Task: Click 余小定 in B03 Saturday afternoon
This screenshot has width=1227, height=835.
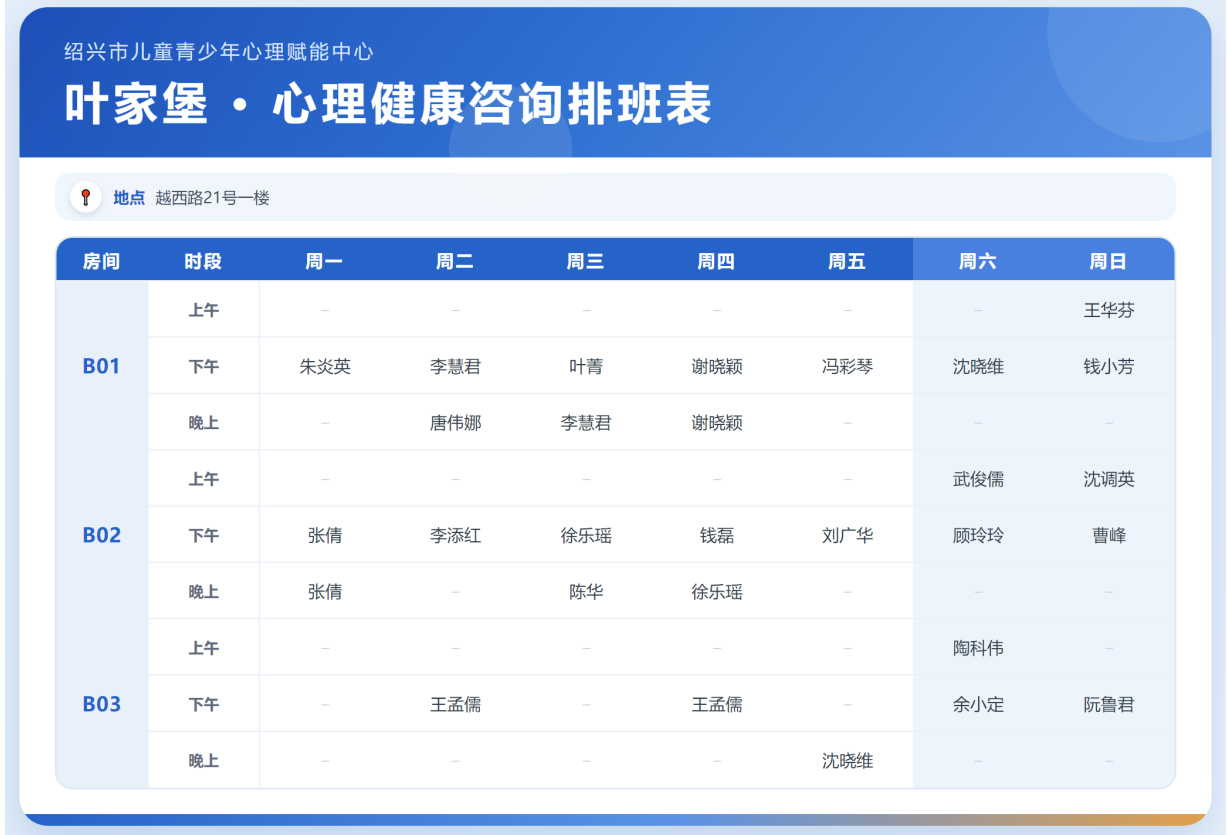Action: tap(978, 705)
